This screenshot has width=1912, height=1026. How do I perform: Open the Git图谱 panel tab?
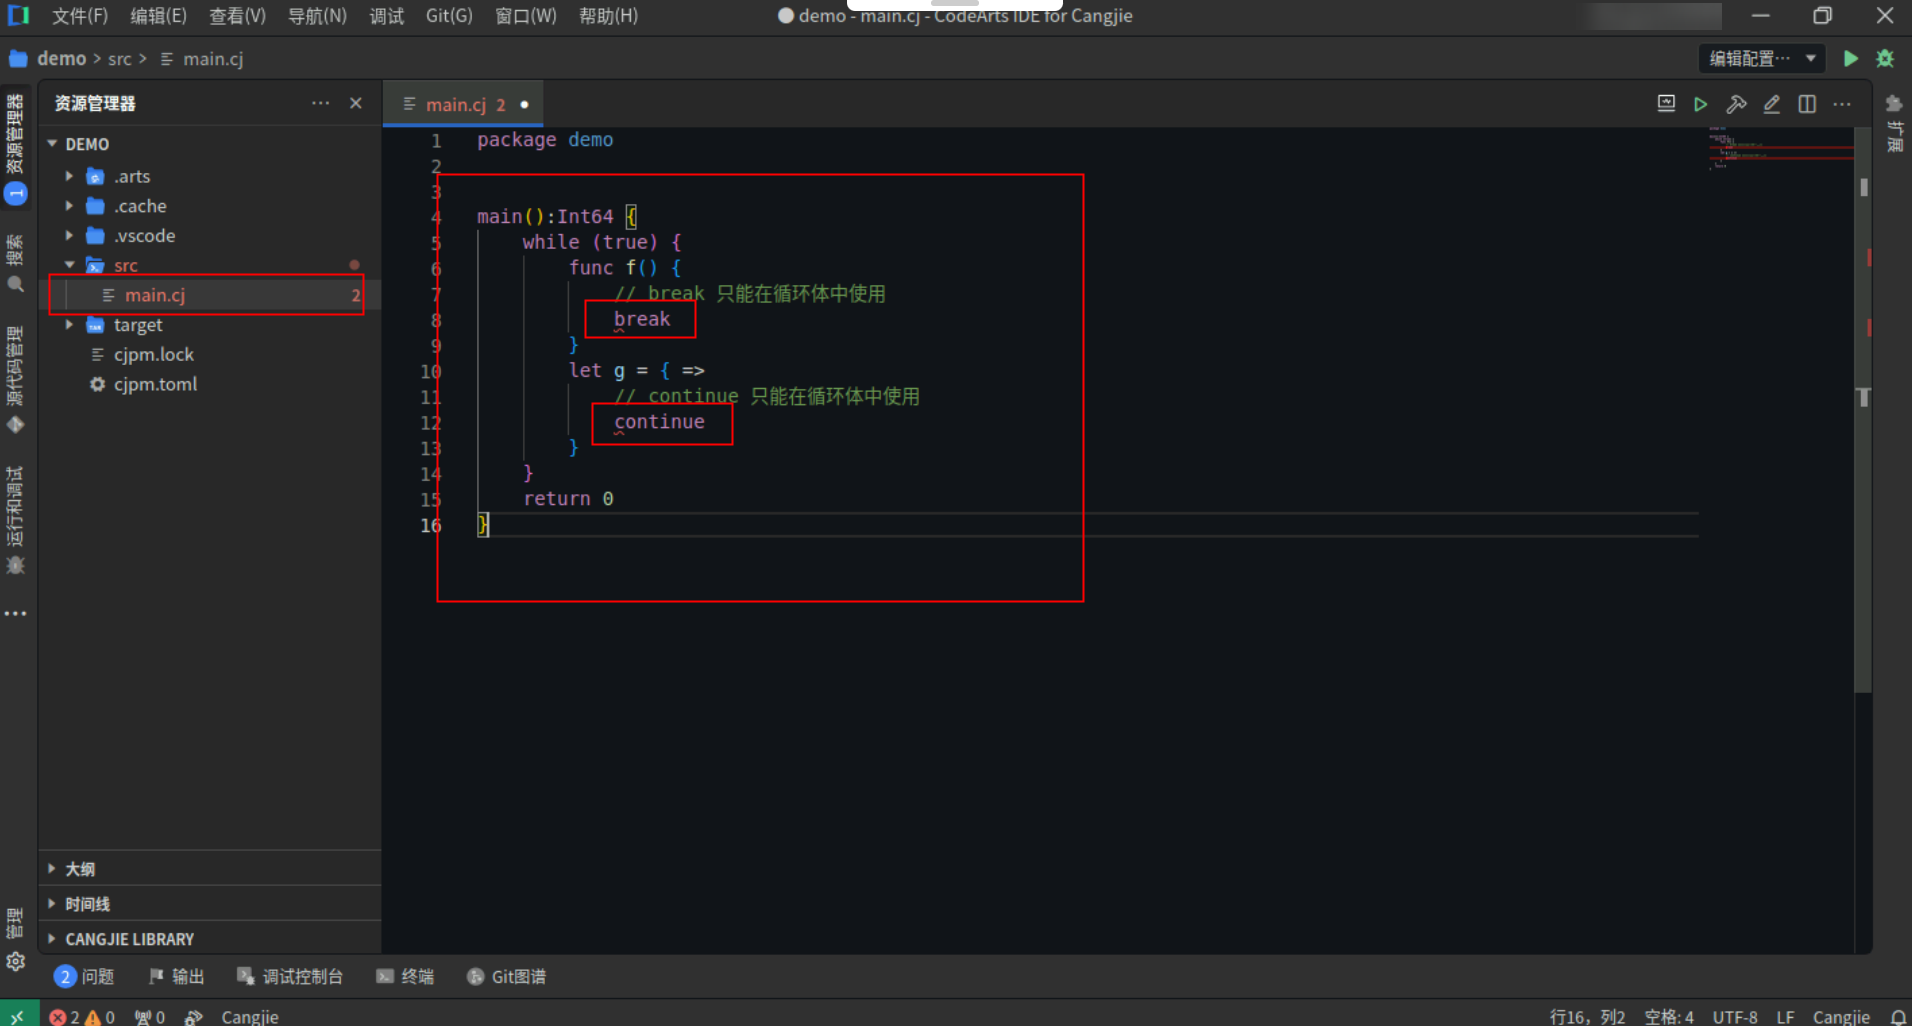pyautogui.click(x=507, y=976)
